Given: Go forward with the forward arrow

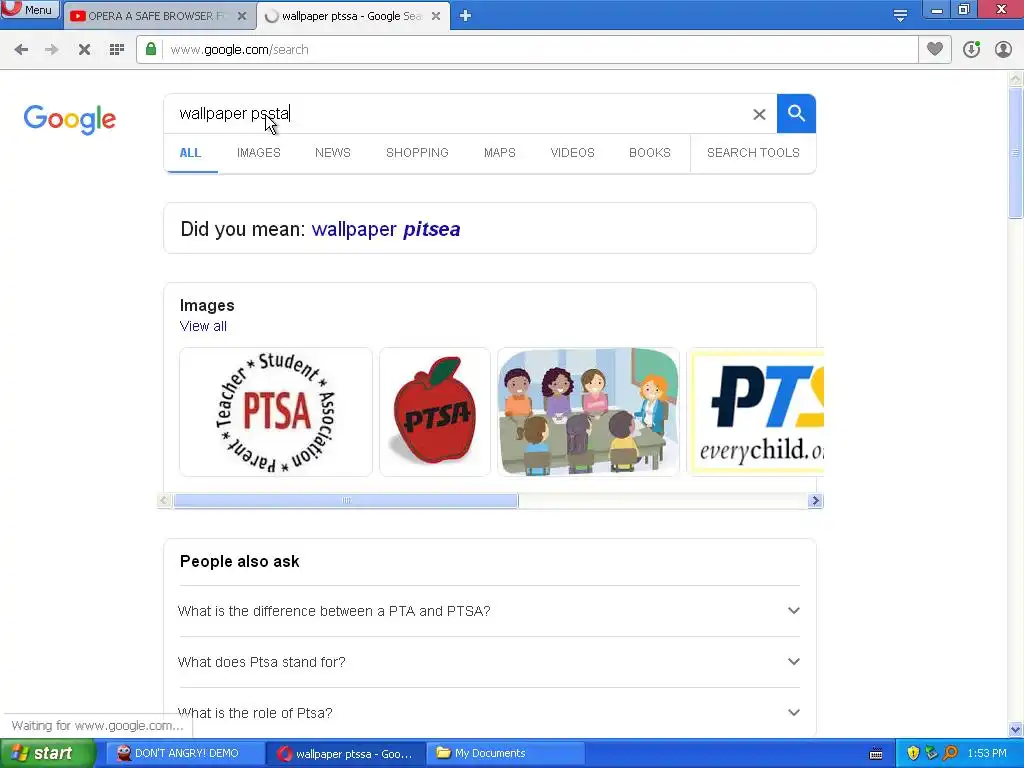Looking at the screenshot, I should pyautogui.click(x=52, y=50).
